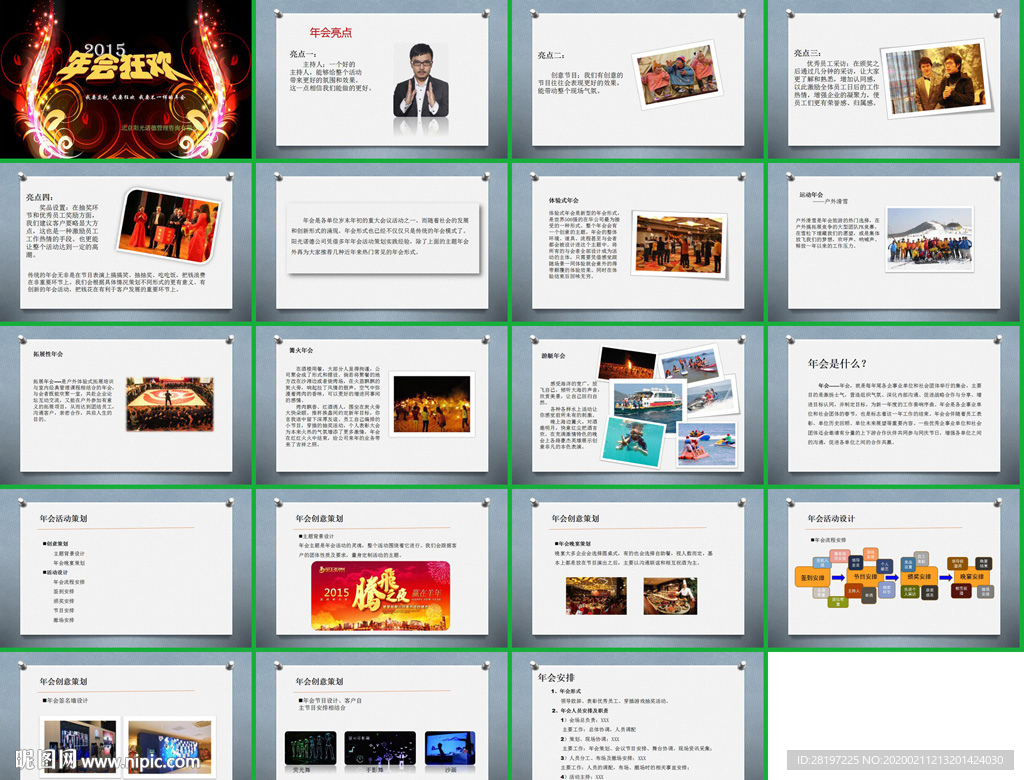
Task: Click the 体验式年会 heading text
Action: coord(564,201)
